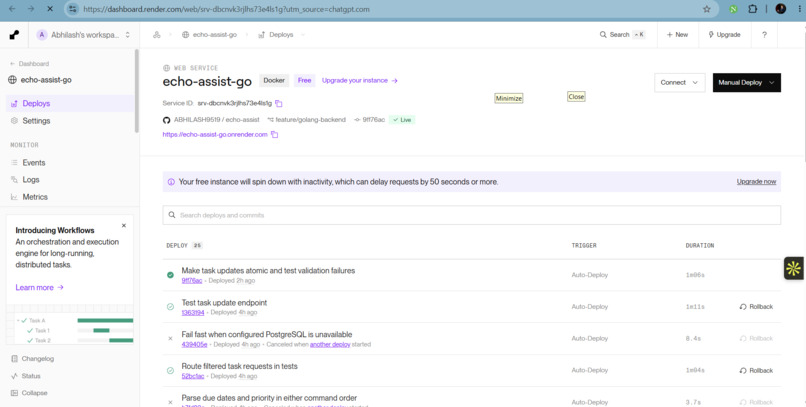Viewport: 806px width, 407px height.
Task: Open the Search button
Action: 622,35
